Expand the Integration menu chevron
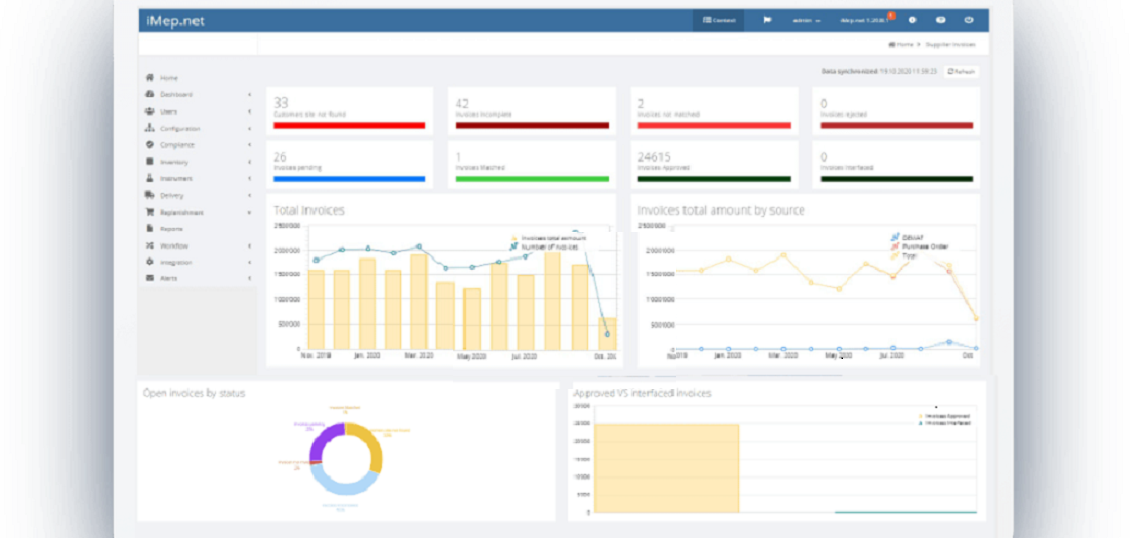The image size is (1132, 538). (x=249, y=263)
